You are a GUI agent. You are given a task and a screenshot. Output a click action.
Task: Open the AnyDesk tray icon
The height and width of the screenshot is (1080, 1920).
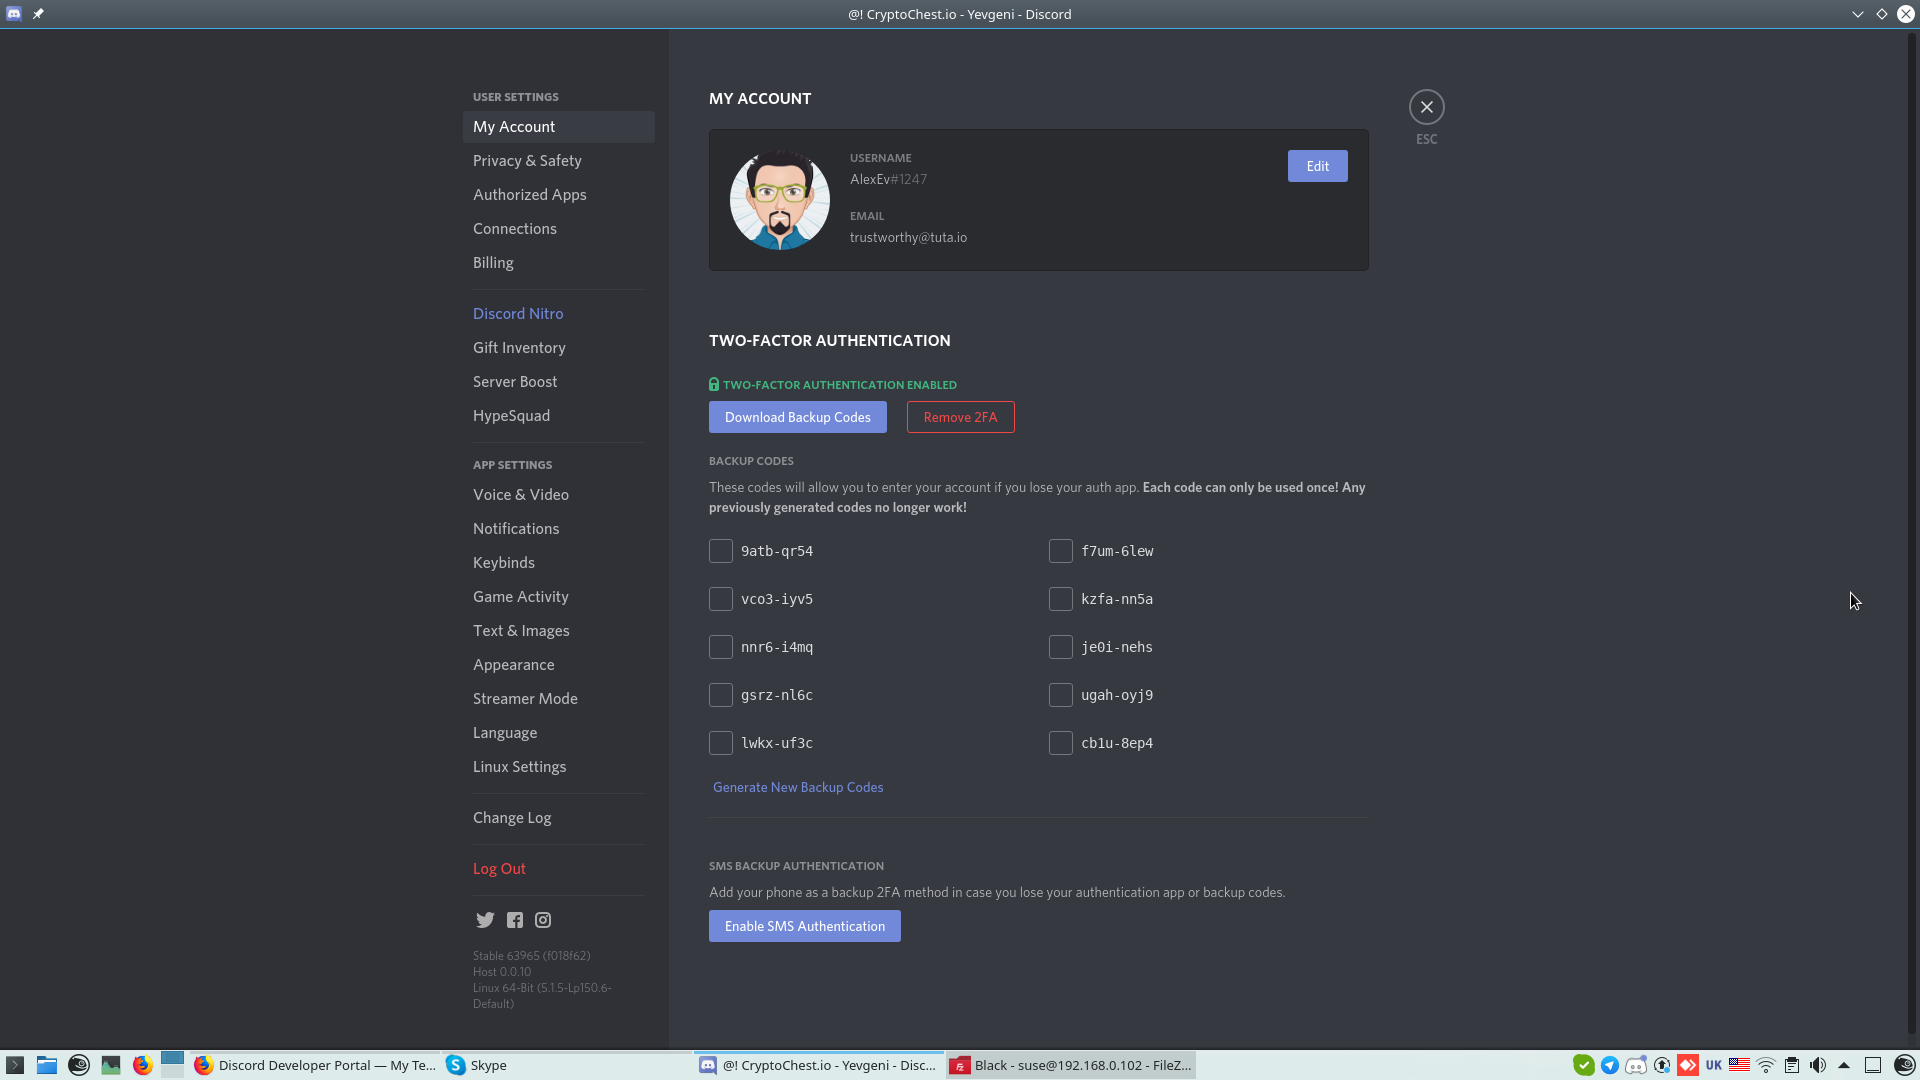[1688, 1065]
